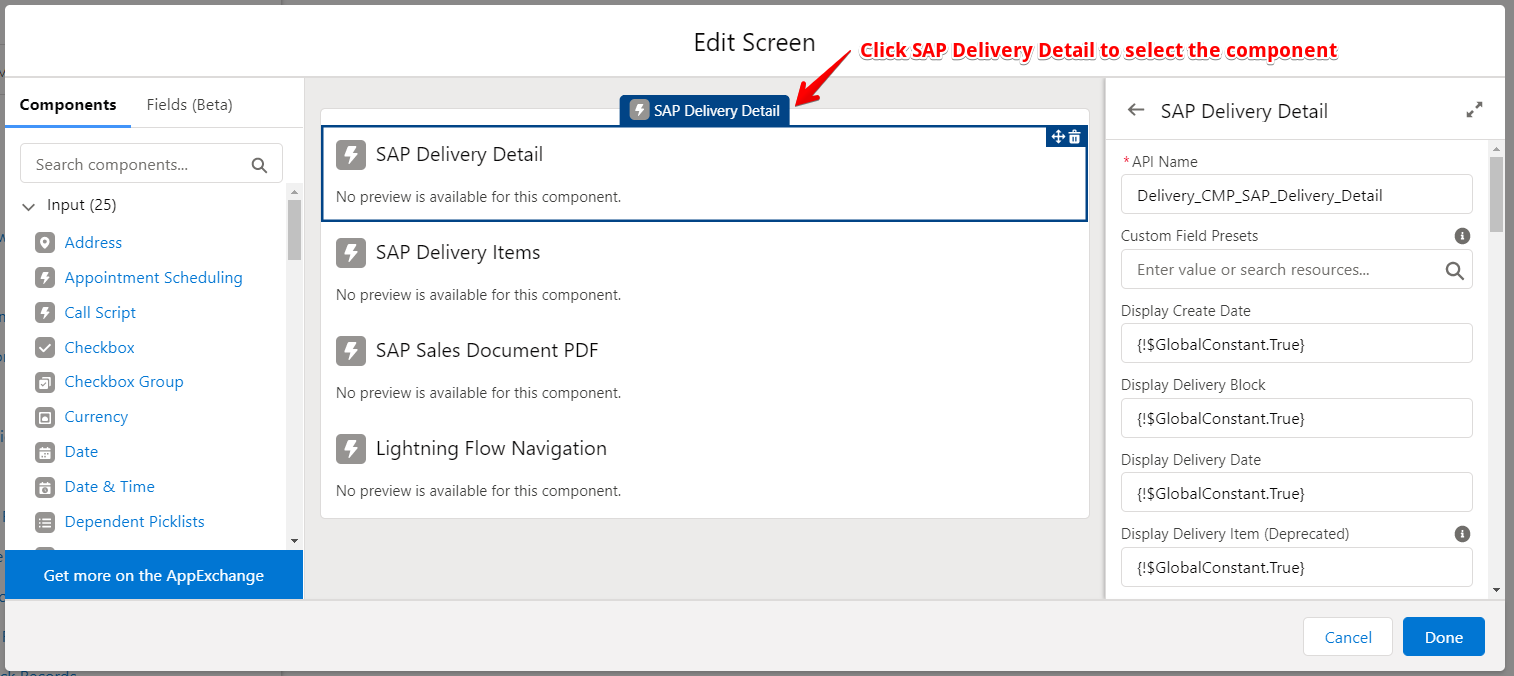Image resolution: width=1514 pixels, height=676 pixels.
Task: Click the Done button
Action: pos(1444,637)
